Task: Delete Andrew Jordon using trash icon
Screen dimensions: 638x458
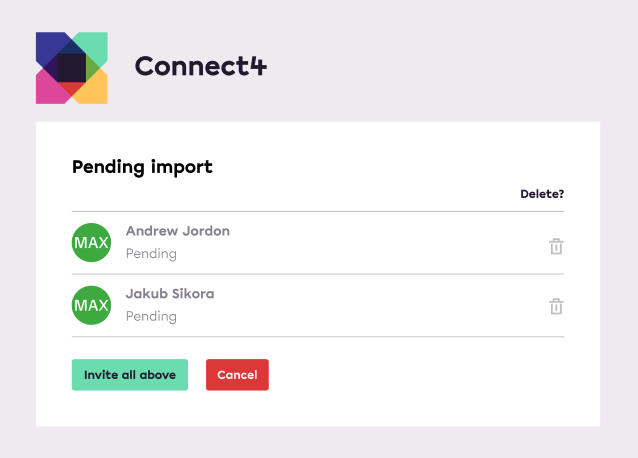Action: click(556, 246)
